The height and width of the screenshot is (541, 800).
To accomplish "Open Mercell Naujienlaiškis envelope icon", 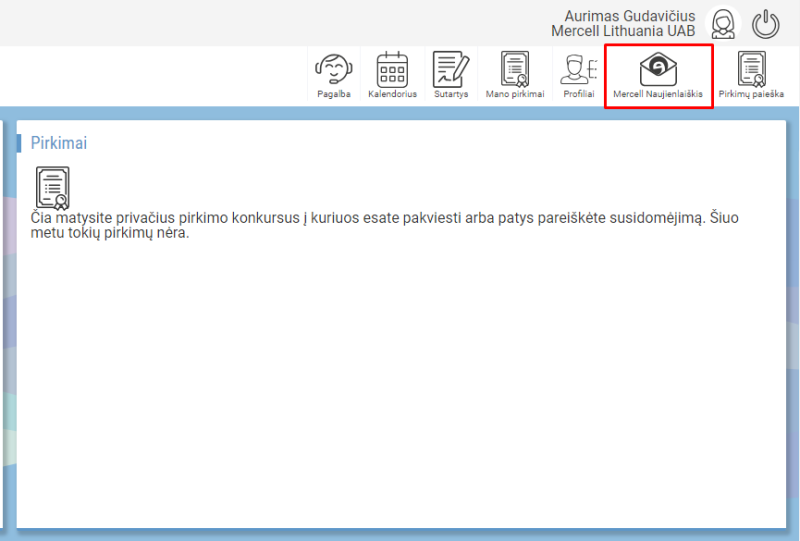I will [x=658, y=69].
